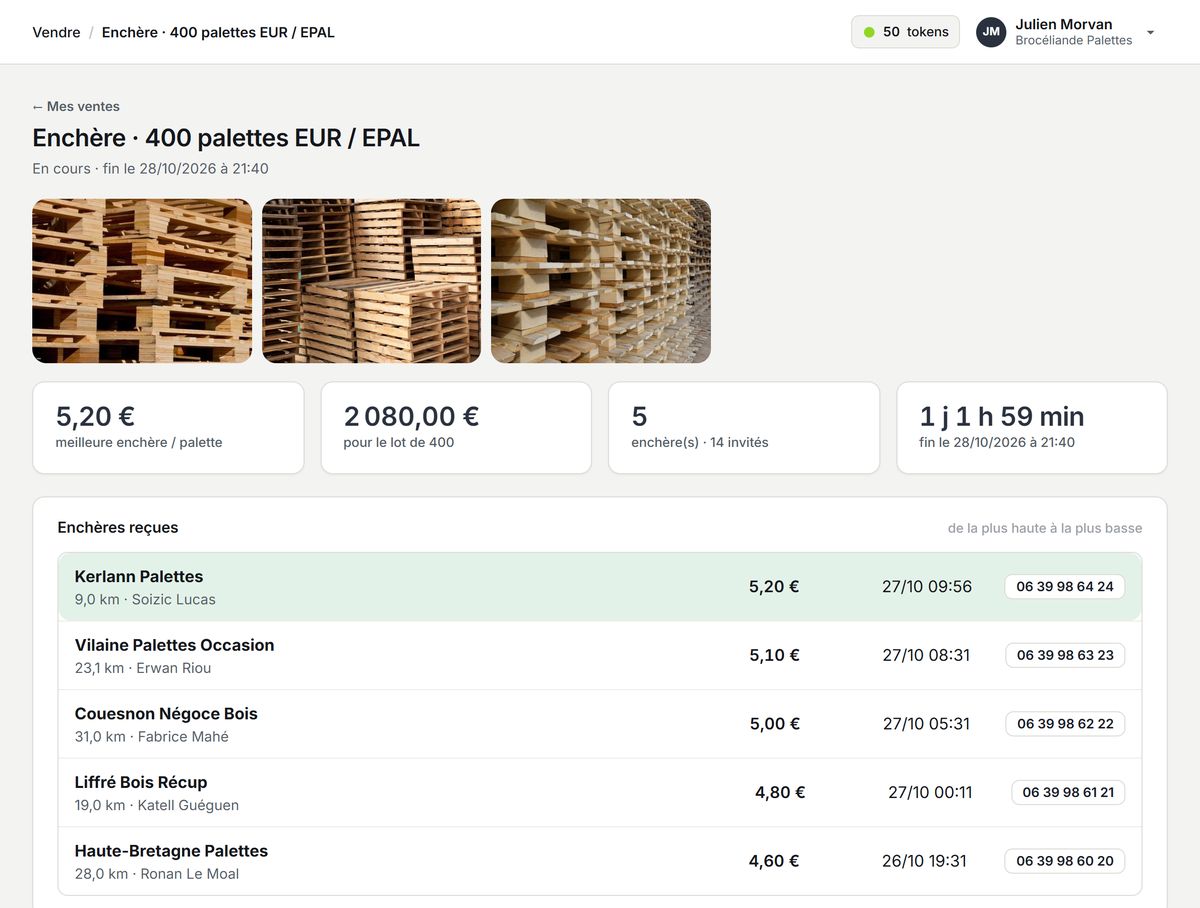The height and width of the screenshot is (908, 1200).
Task: Click the 5 enchère(s) 14 invités card
Action: click(x=744, y=427)
